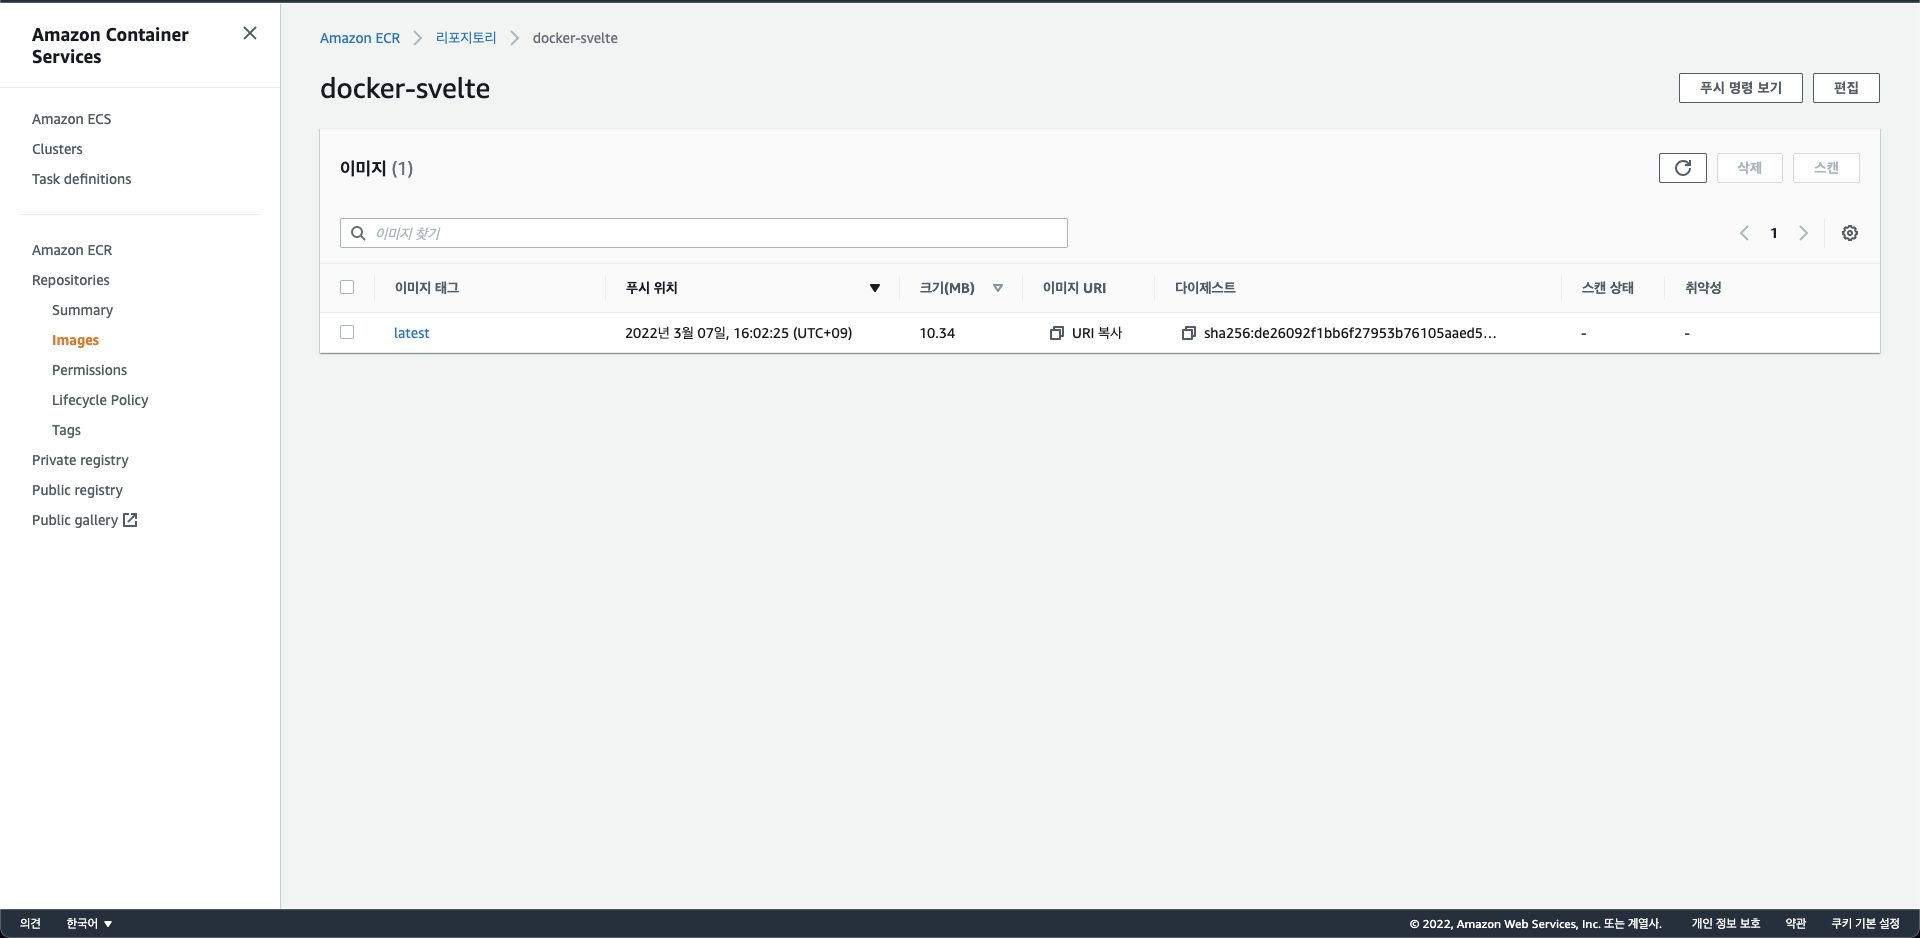This screenshot has height=938, width=1920.
Task: Sort by 크기(MB) column arrow
Action: point(998,288)
